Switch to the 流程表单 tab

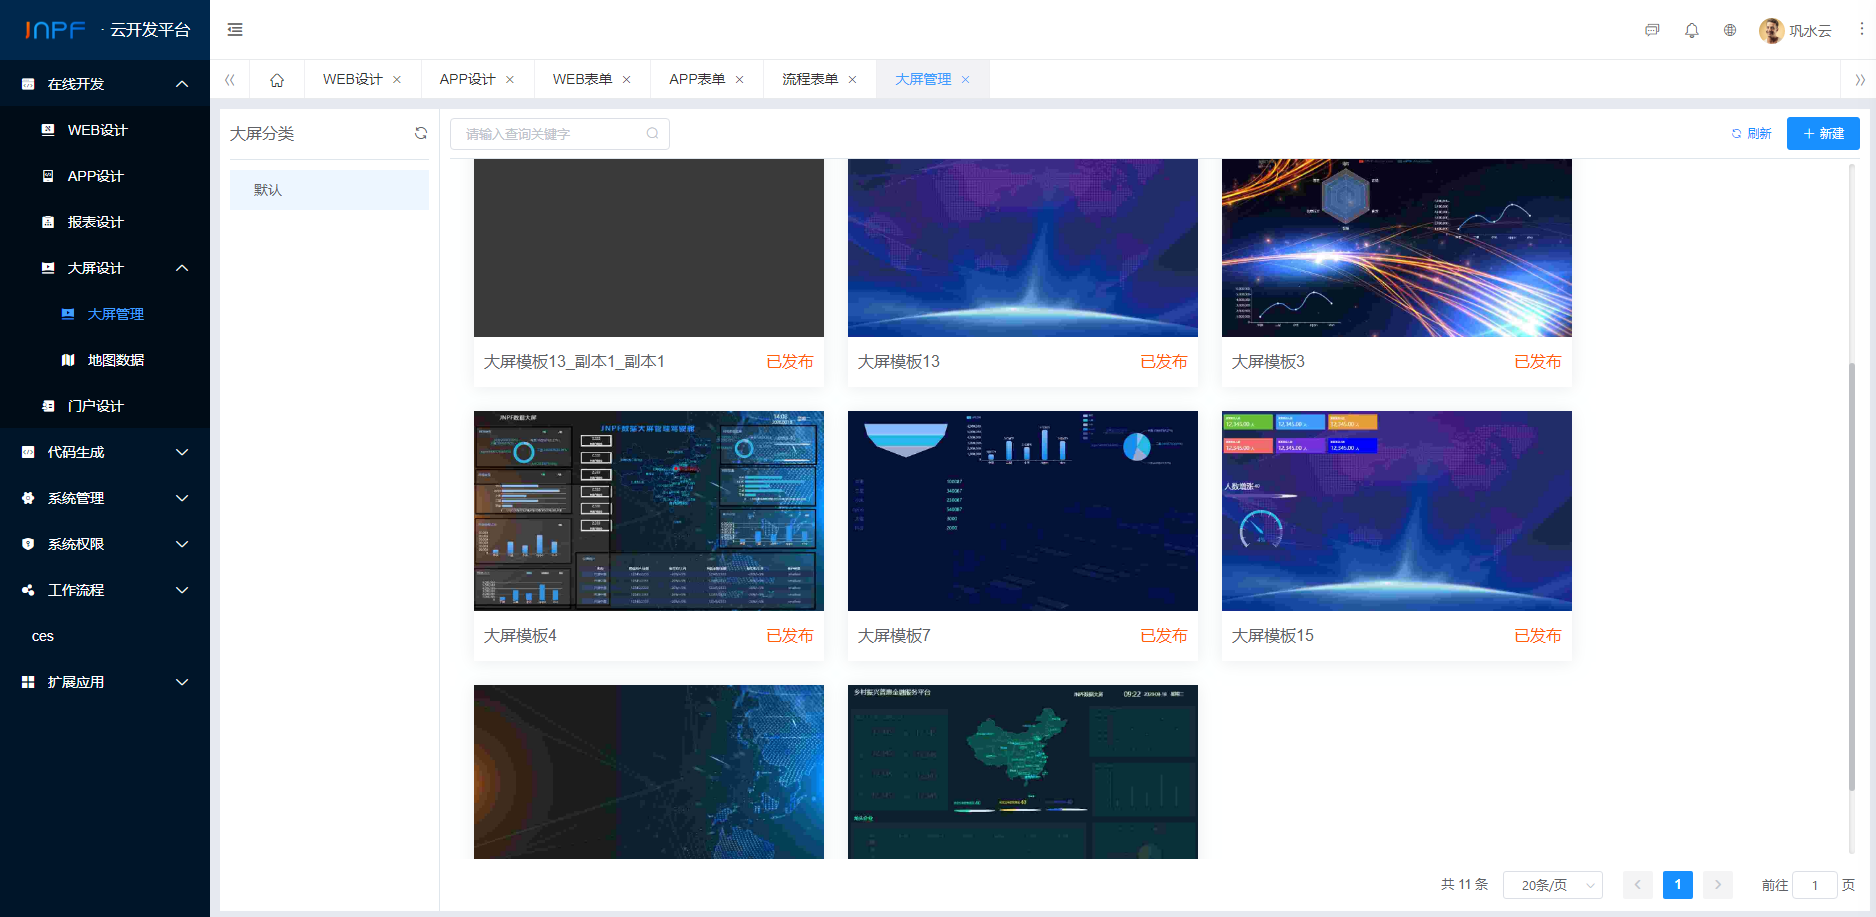810,80
